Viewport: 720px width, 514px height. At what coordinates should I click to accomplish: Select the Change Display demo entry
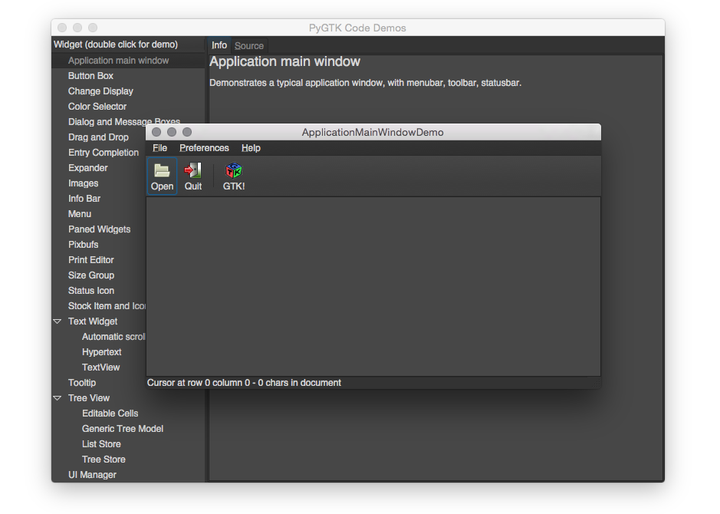101,91
